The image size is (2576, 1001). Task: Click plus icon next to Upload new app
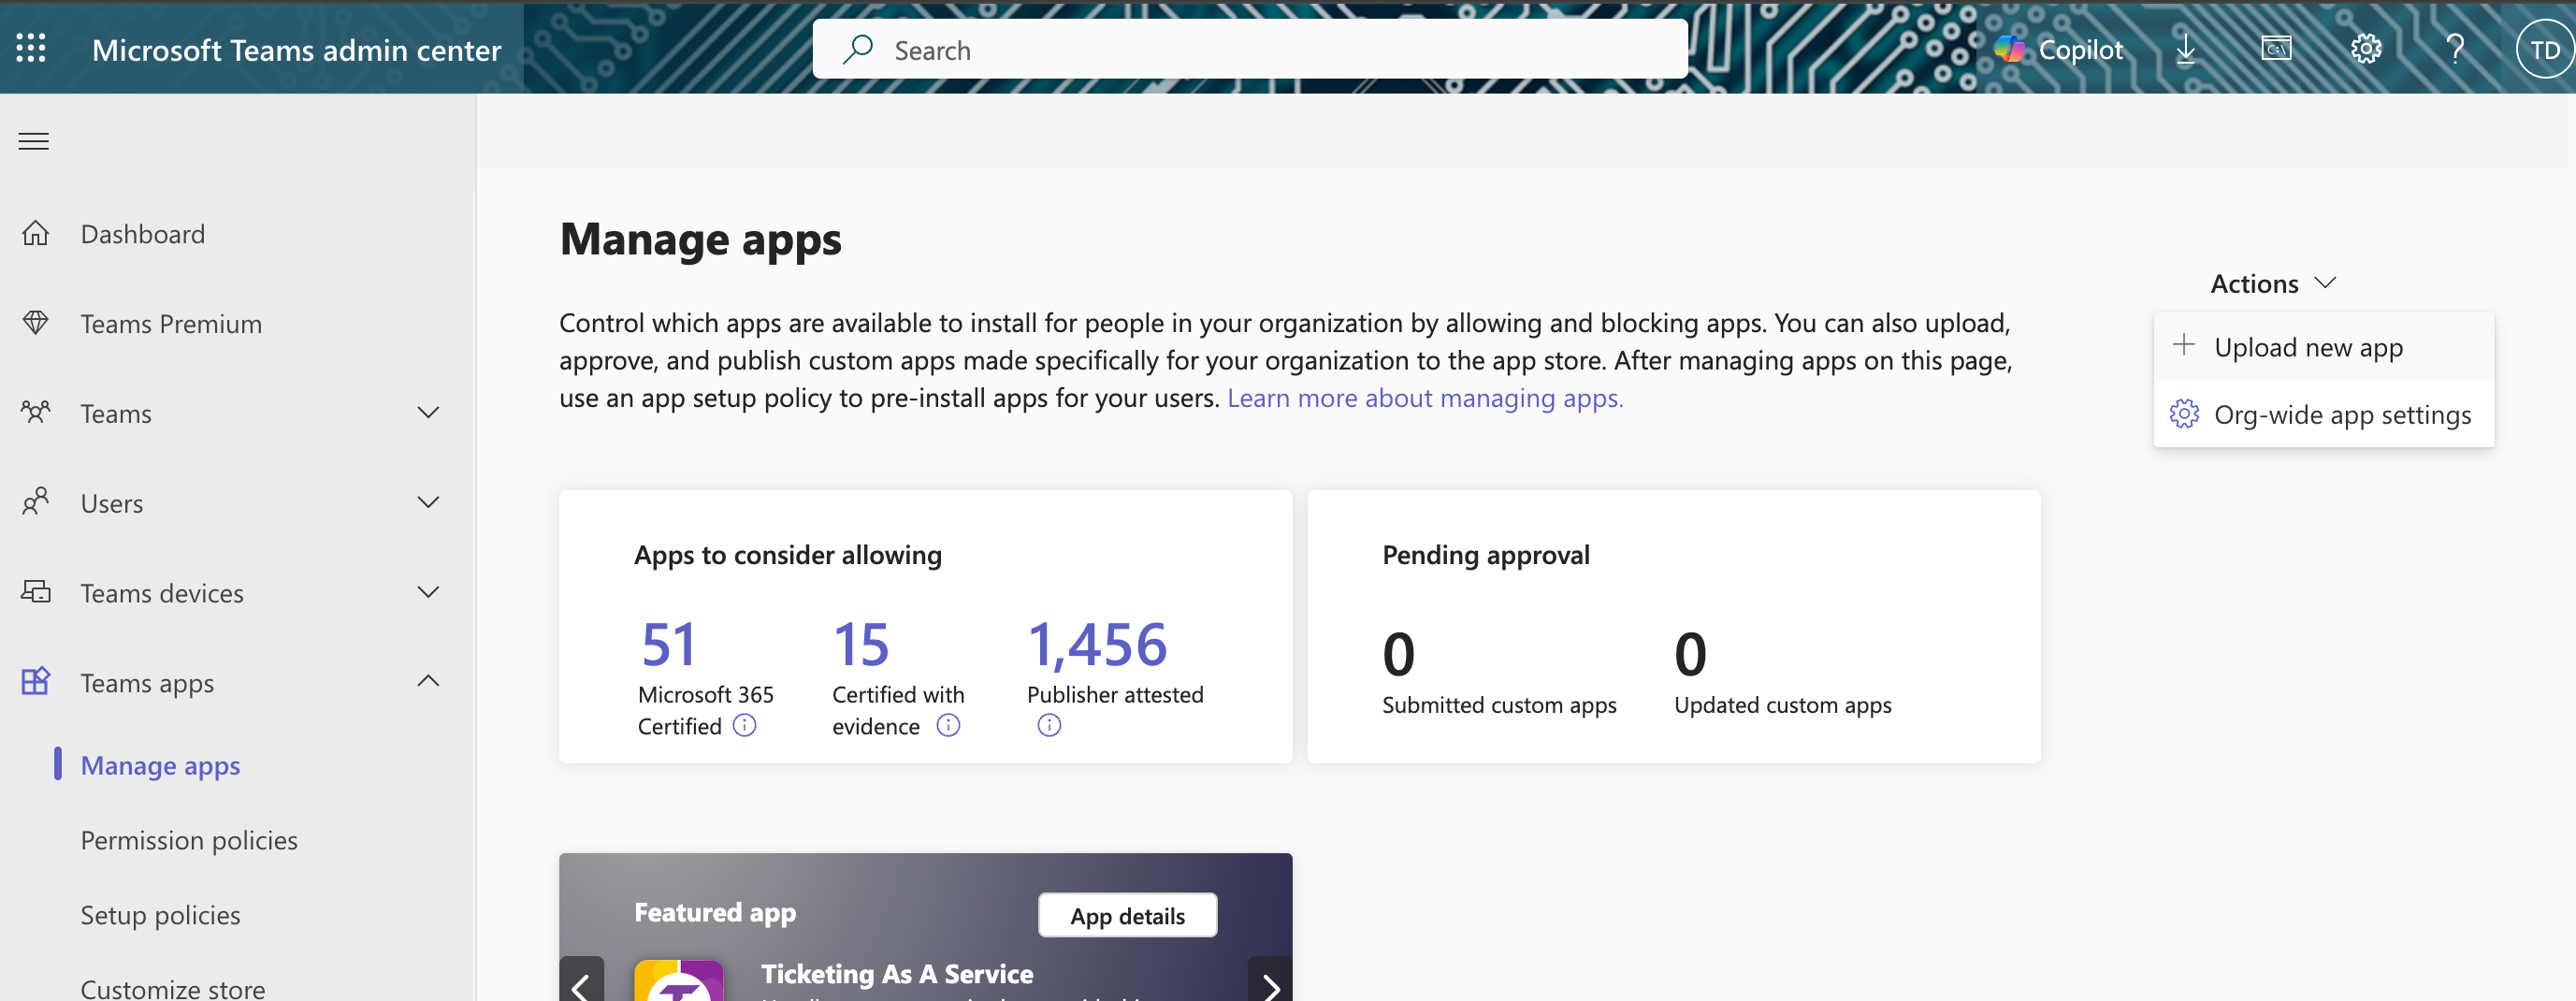[2184, 345]
